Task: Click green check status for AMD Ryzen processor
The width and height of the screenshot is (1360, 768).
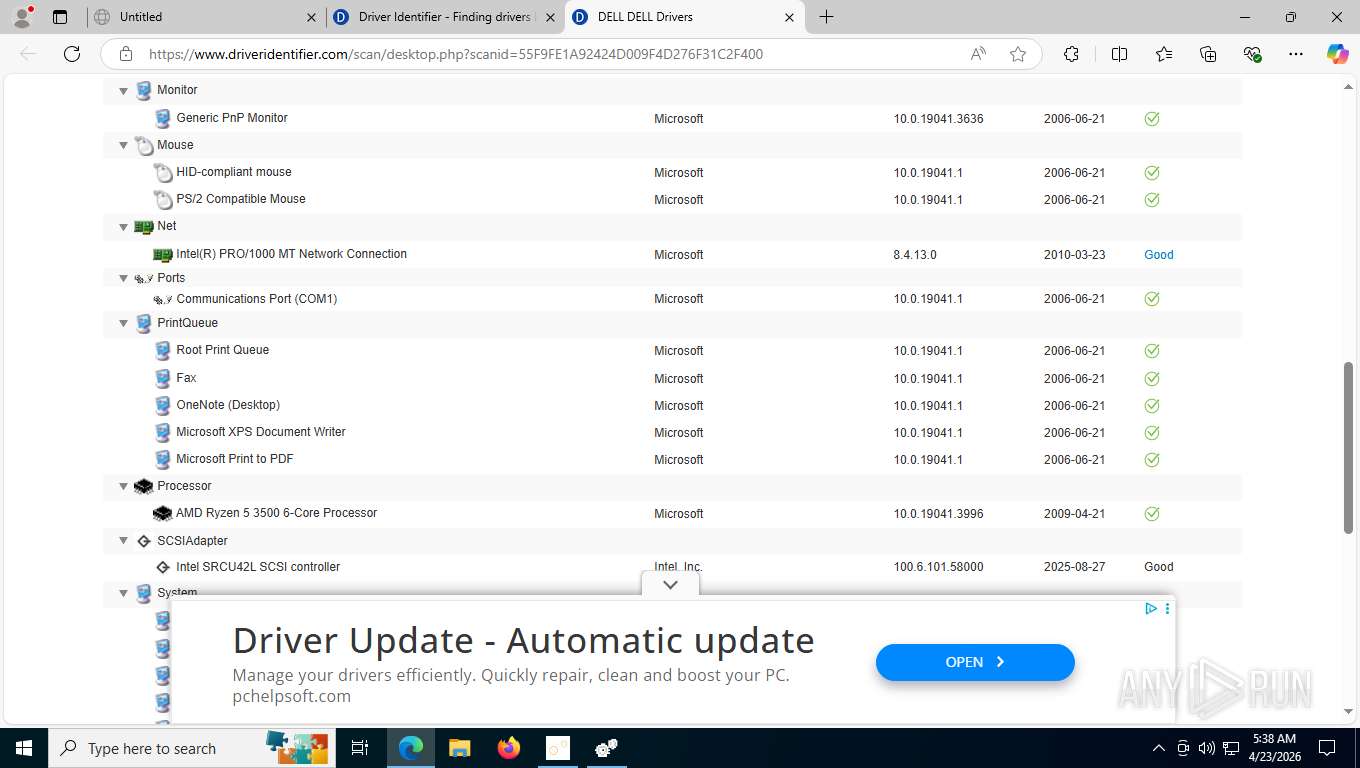Action: point(1152,513)
